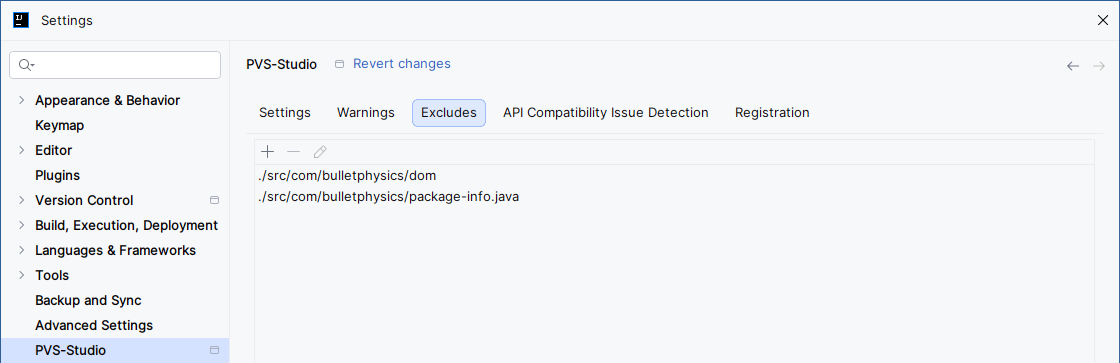Click PVS-Studio page heading
This screenshot has width=1120, height=363.
(x=281, y=64)
